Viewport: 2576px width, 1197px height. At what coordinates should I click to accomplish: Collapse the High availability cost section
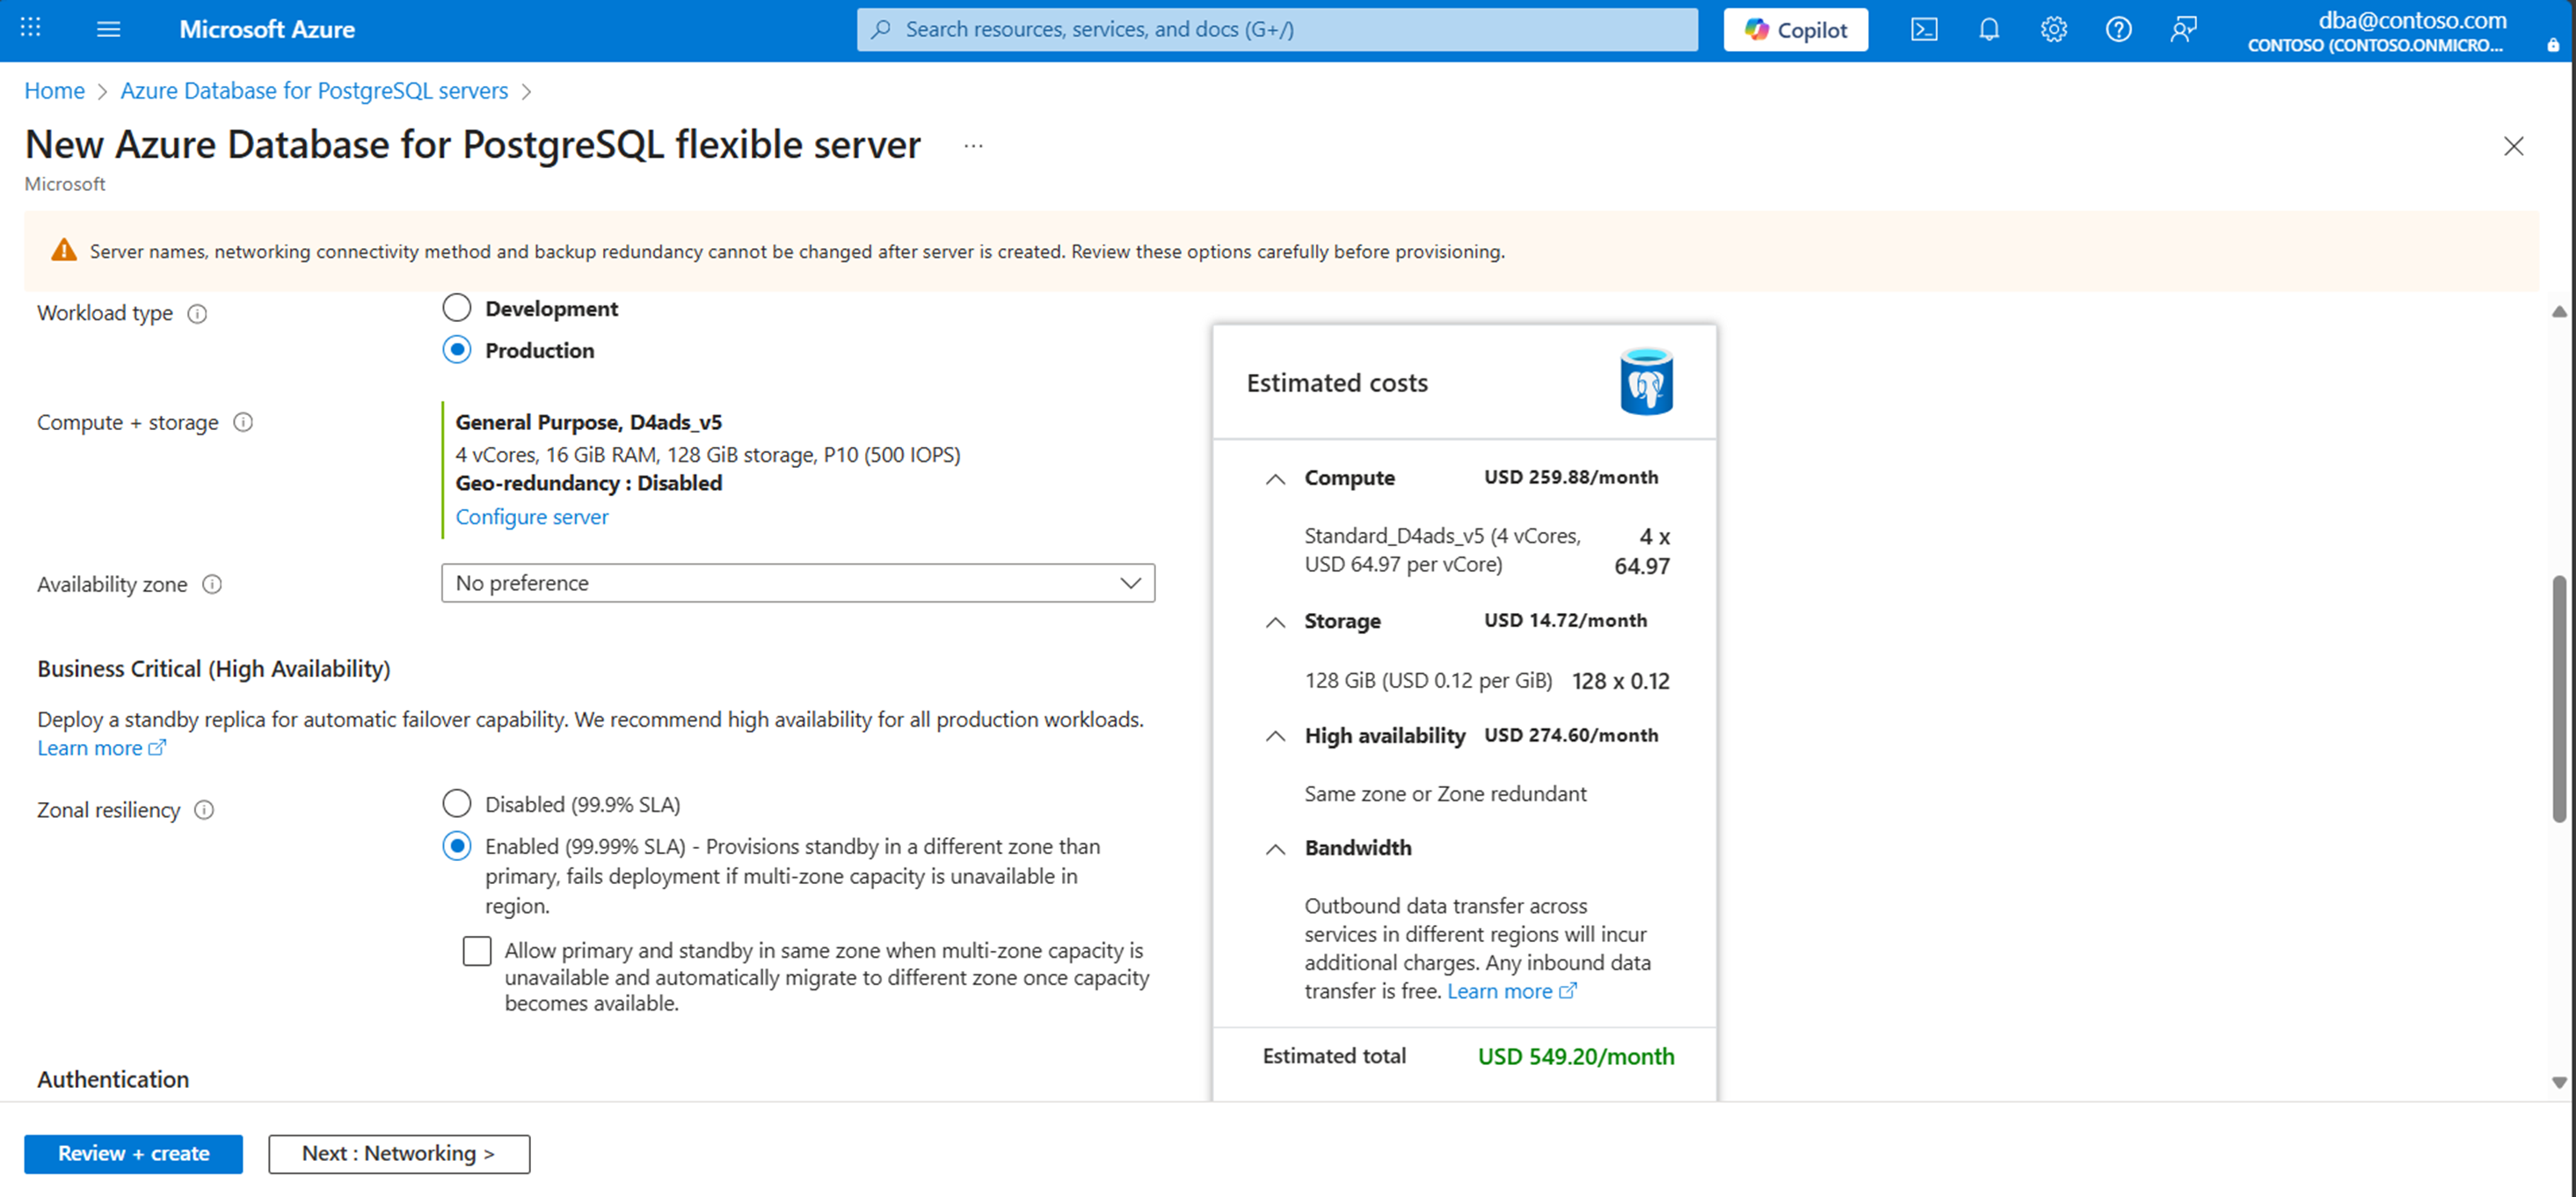click(1275, 736)
